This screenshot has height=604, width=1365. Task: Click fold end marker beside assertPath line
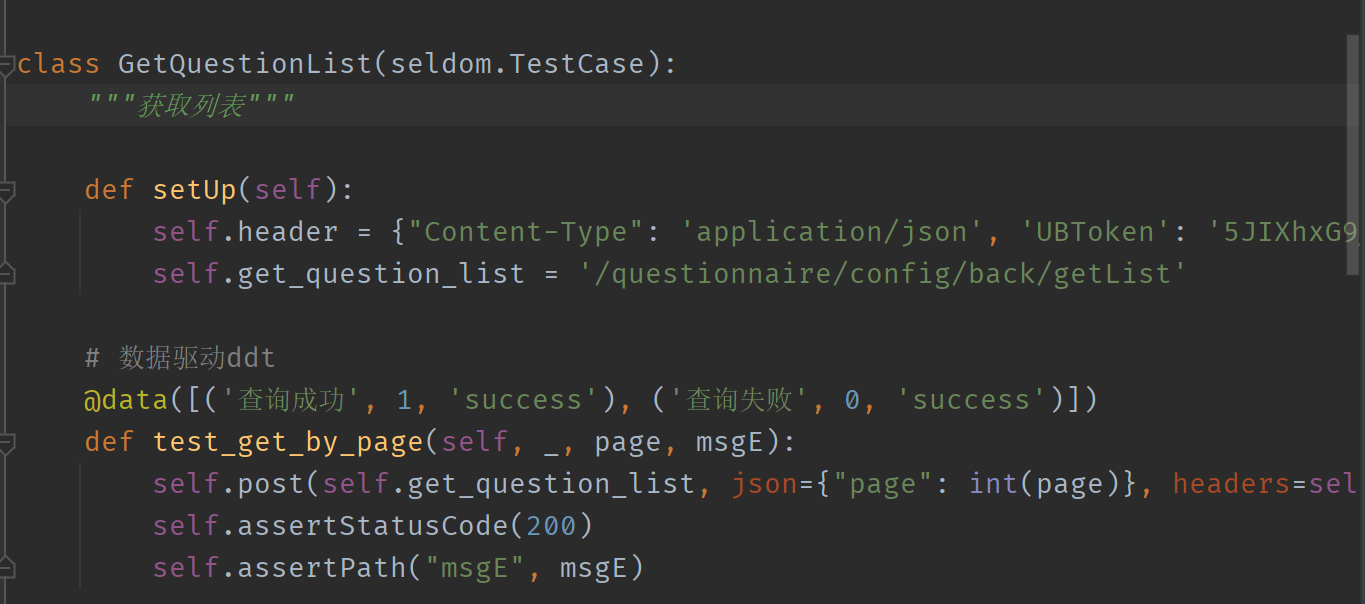point(7,568)
